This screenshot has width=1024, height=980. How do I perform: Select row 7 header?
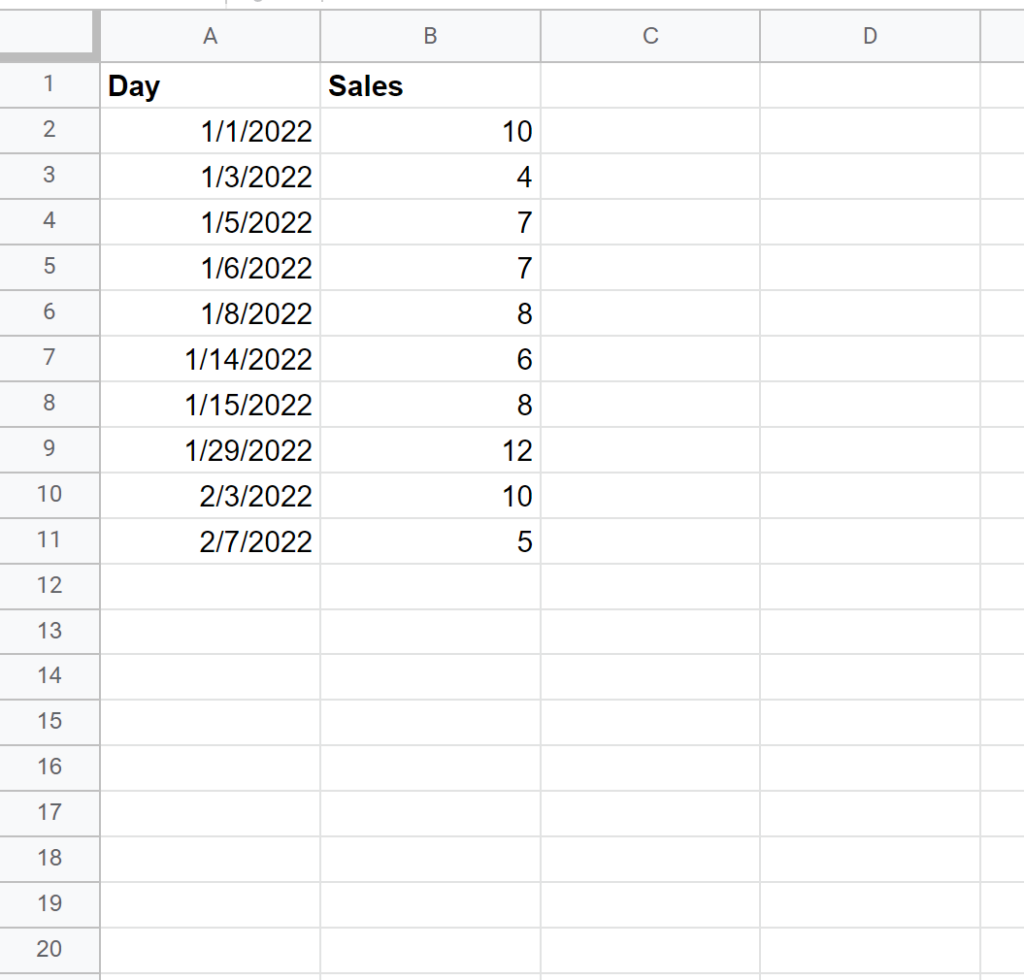(x=50, y=358)
